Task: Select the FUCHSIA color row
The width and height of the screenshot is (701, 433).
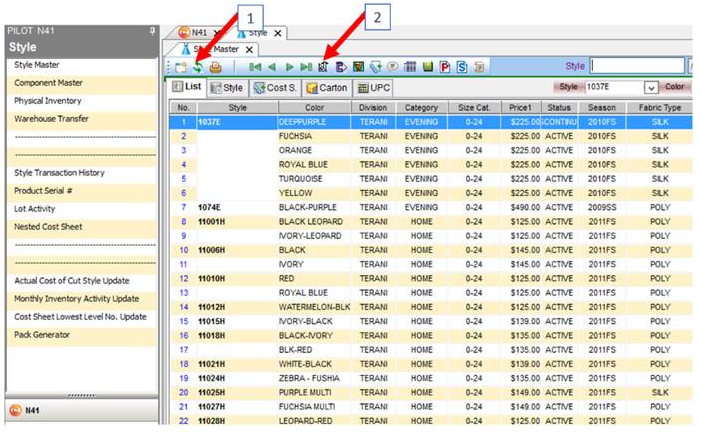Action: click(x=431, y=136)
